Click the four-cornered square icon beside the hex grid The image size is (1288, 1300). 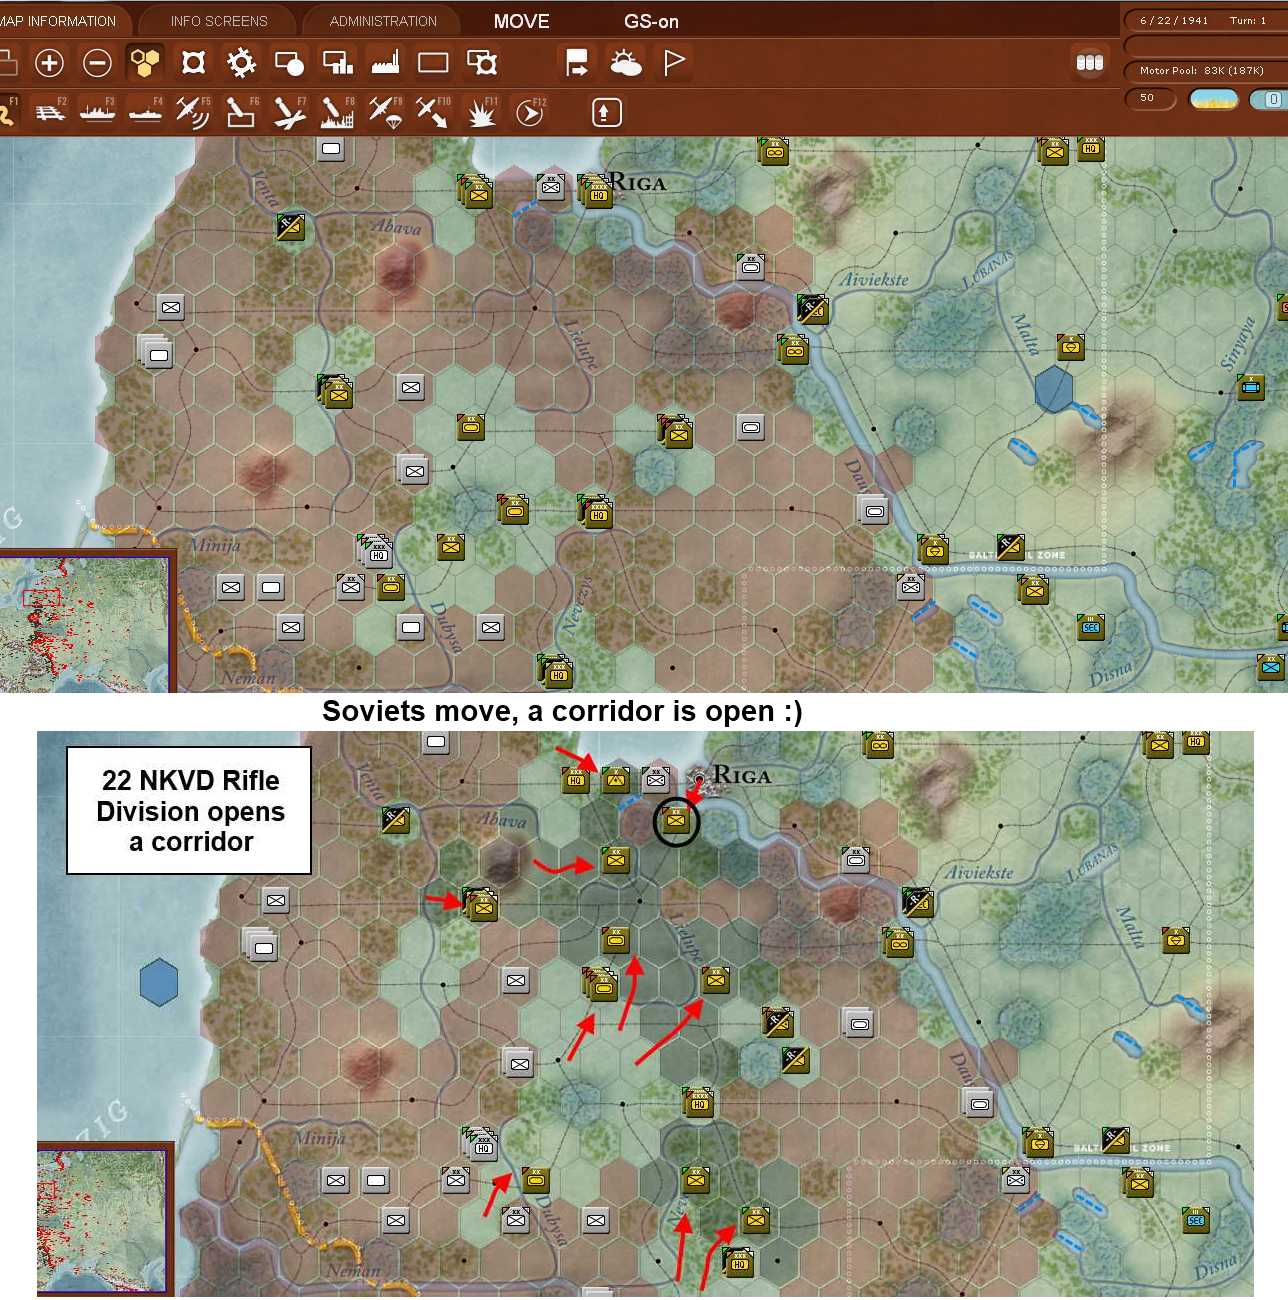tap(193, 63)
